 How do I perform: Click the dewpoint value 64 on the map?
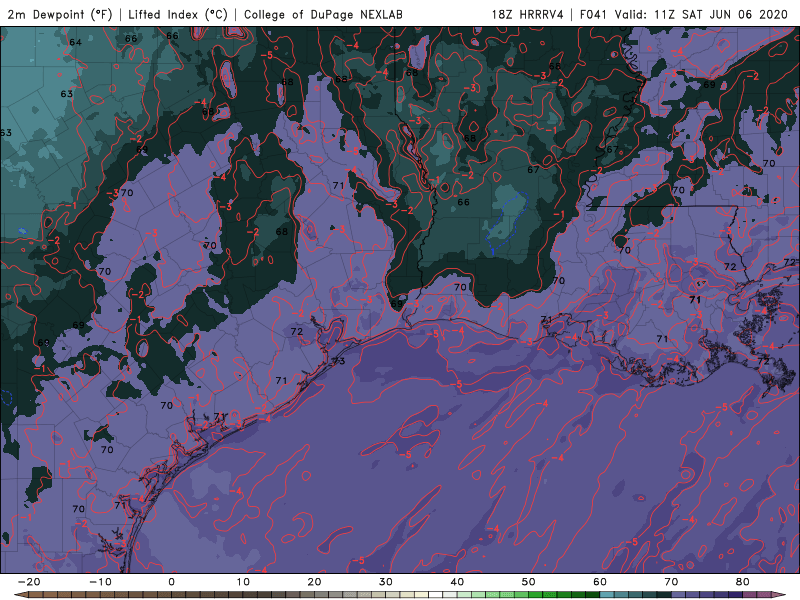[75, 42]
